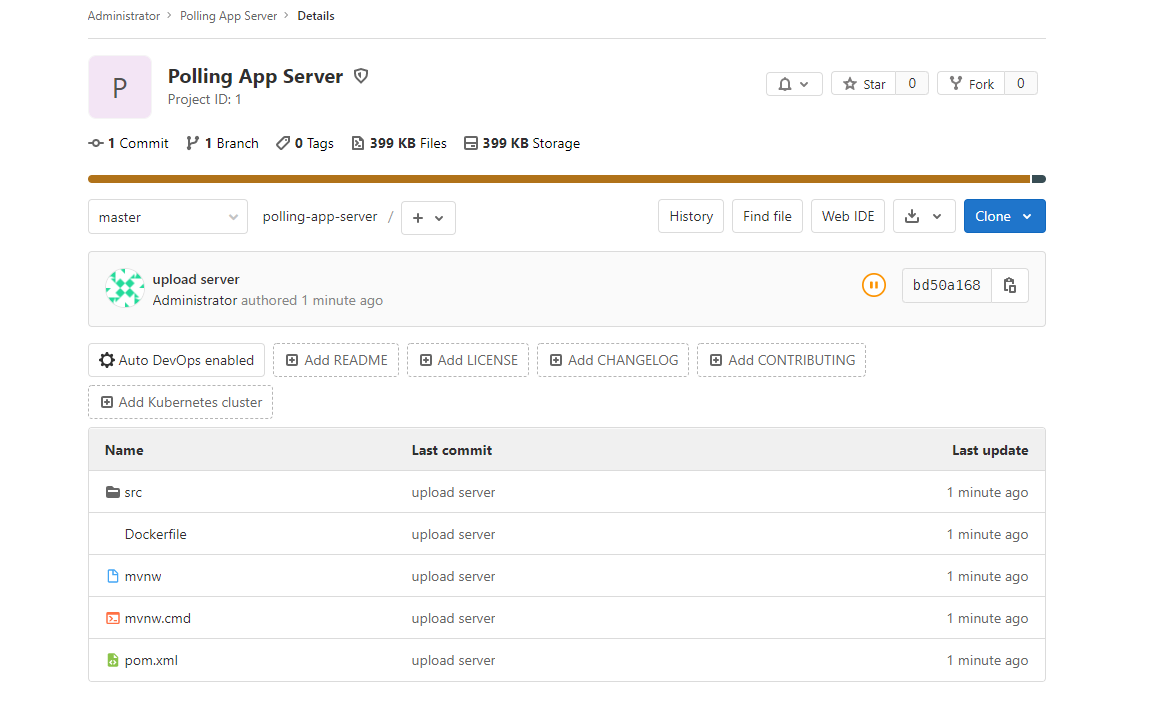Screen dimensions: 1149x725
Task: Click the project visibility shield icon
Action: 361,76
